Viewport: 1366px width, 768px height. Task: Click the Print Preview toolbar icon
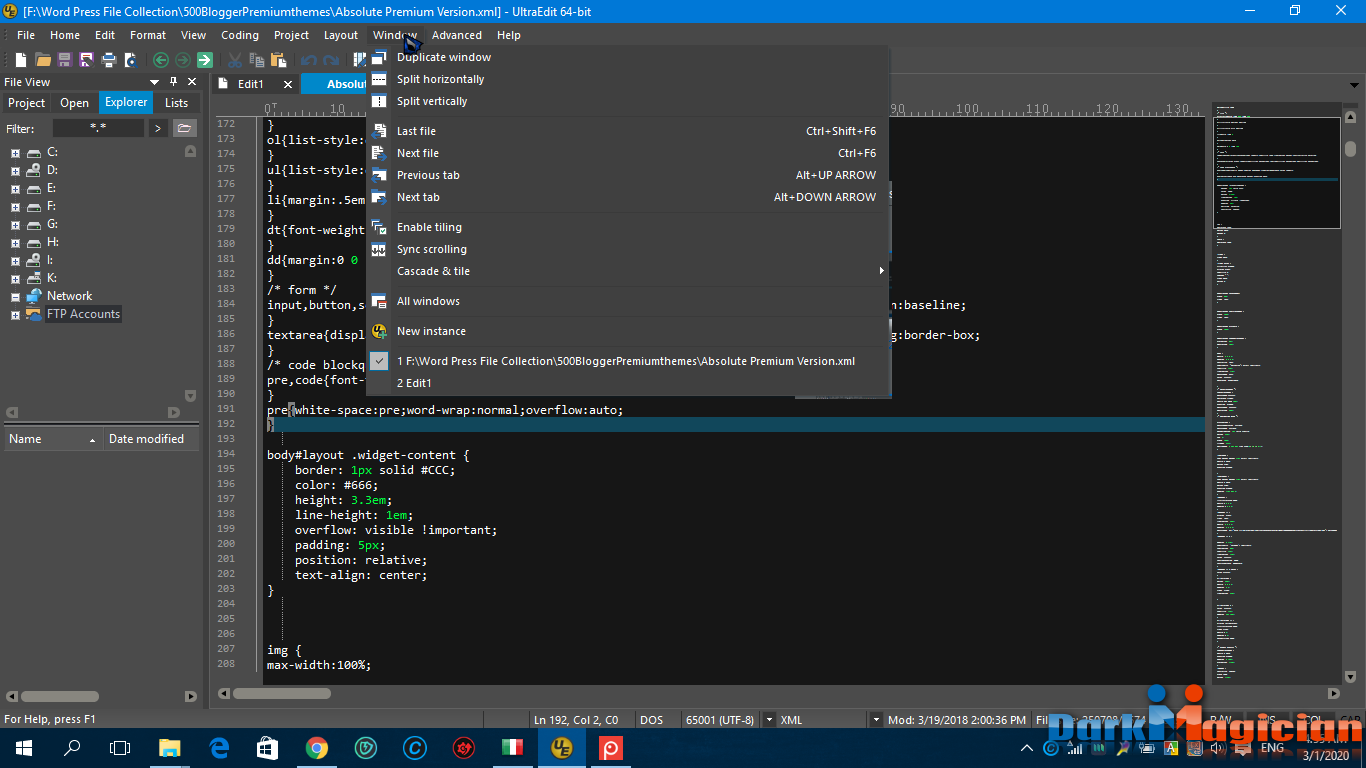pos(130,60)
